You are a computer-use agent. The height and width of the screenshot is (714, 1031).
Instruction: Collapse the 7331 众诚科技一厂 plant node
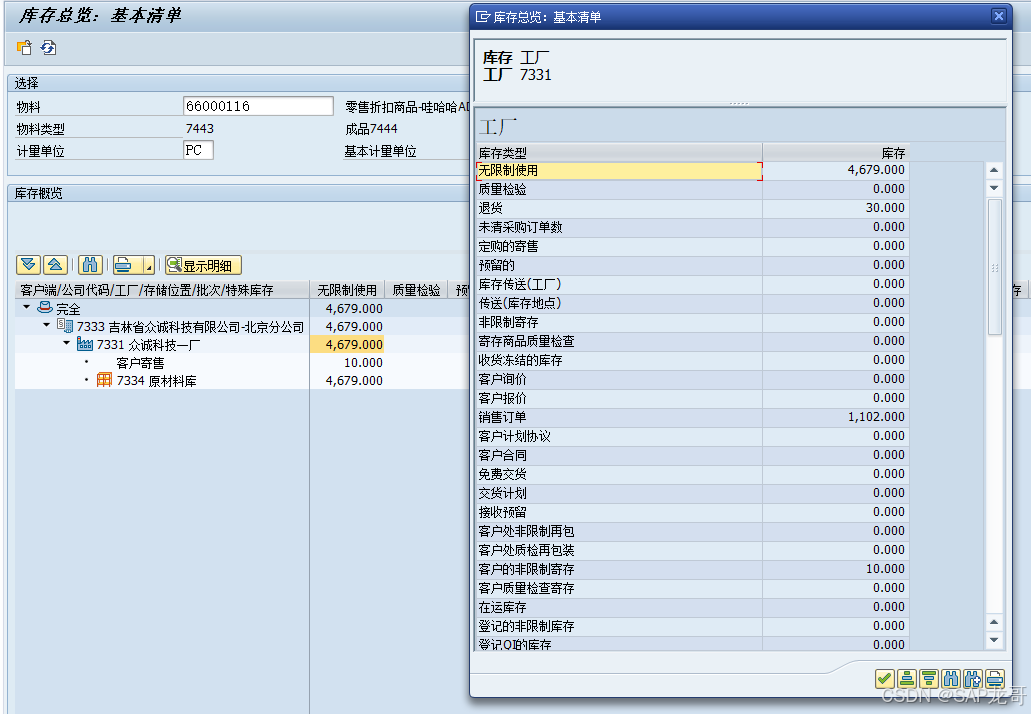point(66,343)
